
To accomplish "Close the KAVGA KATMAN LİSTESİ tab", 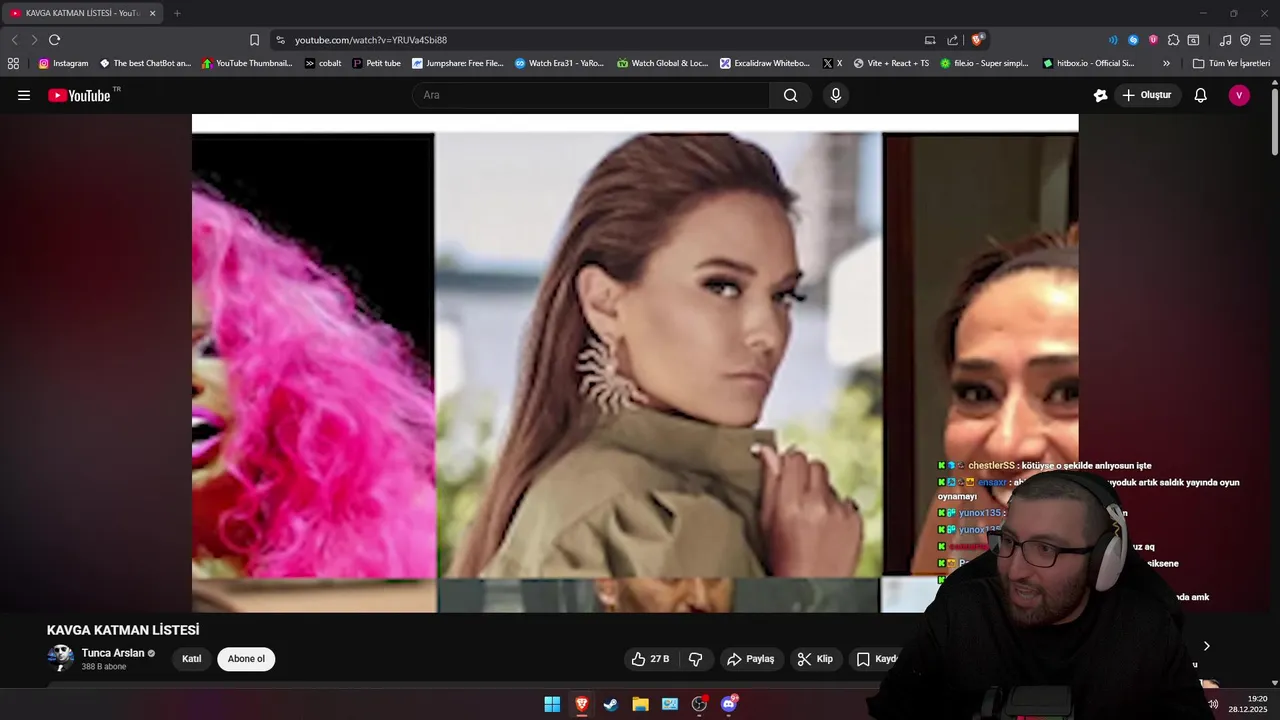I will point(153,13).
